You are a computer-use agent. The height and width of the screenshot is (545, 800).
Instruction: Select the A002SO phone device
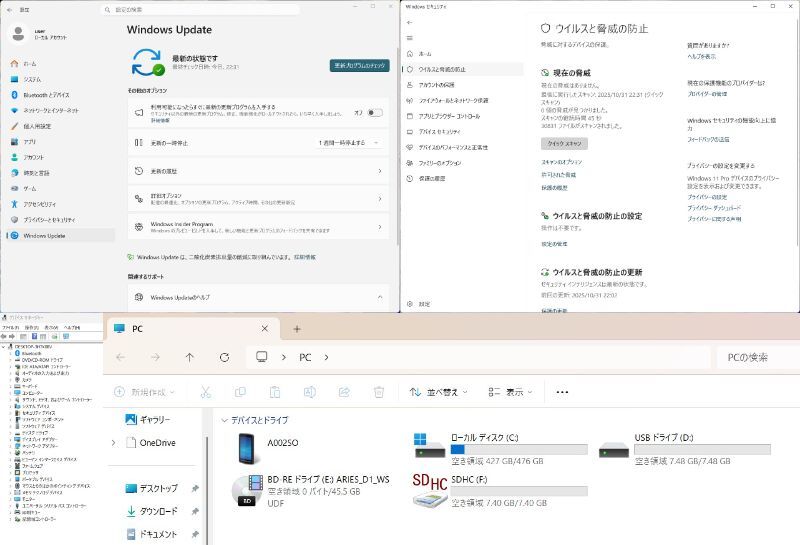268,448
